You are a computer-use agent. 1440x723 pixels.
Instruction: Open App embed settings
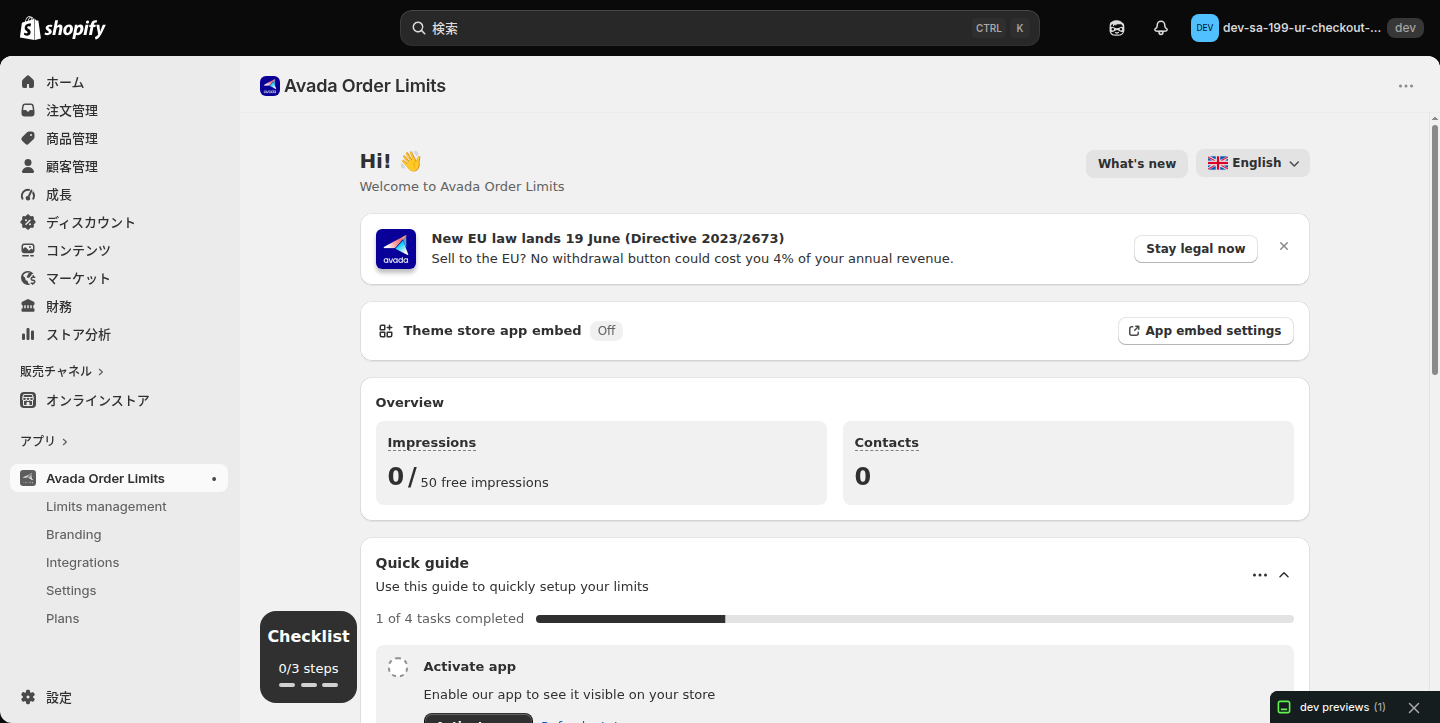pyautogui.click(x=1206, y=331)
